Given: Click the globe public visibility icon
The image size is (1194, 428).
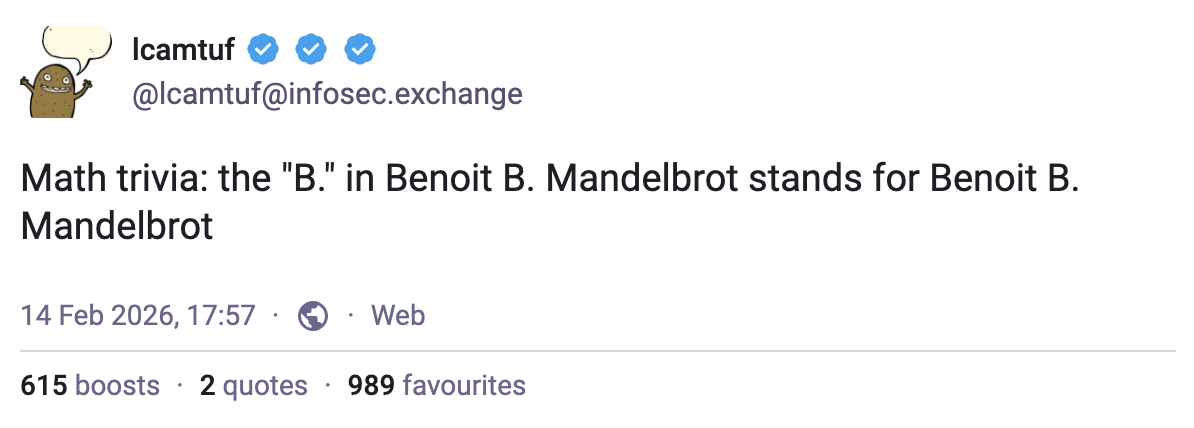Looking at the screenshot, I should click(314, 316).
